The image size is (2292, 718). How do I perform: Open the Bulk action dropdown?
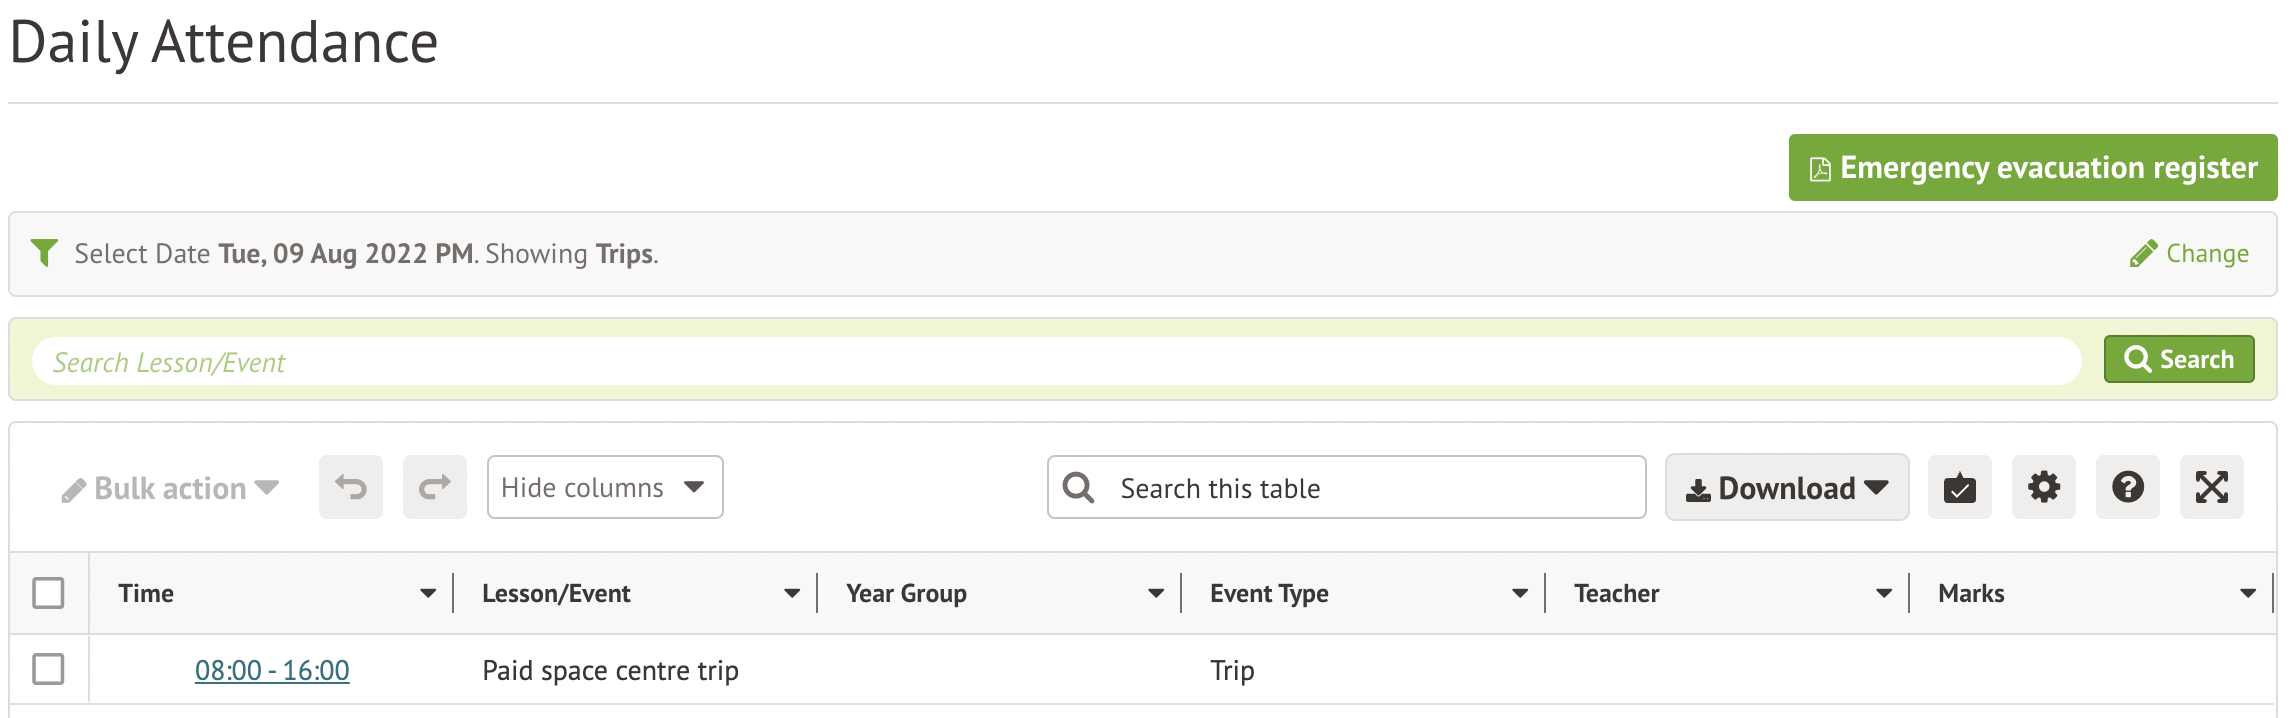click(170, 489)
